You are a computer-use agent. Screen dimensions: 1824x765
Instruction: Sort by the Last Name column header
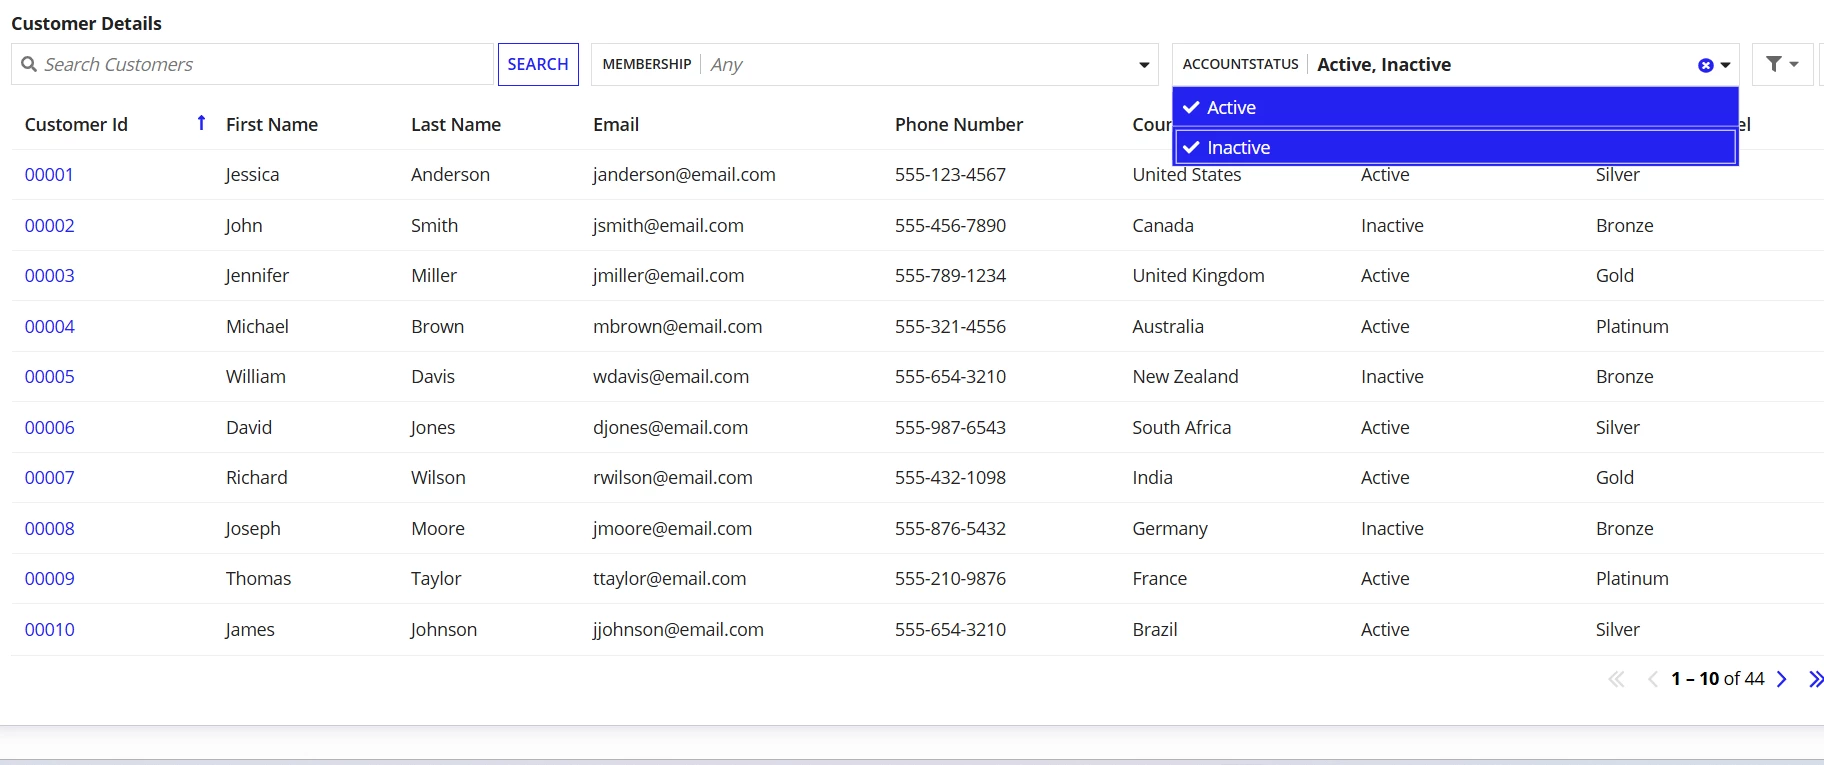pos(456,124)
